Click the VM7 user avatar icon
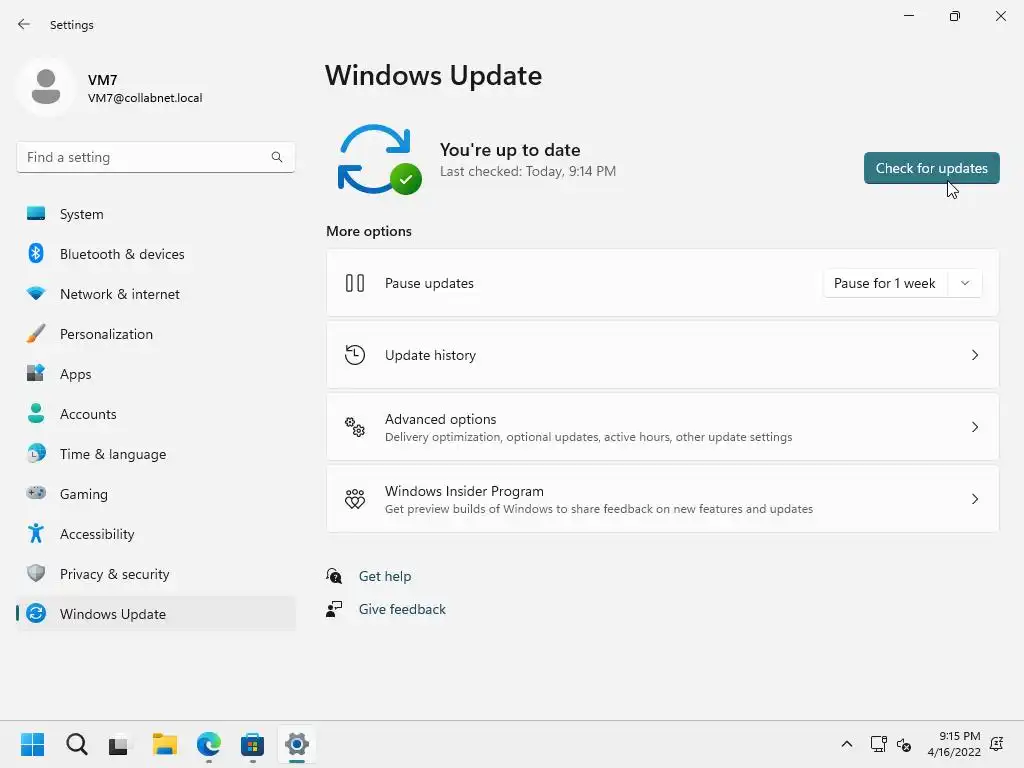Viewport: 1024px width, 768px height. [x=46, y=87]
